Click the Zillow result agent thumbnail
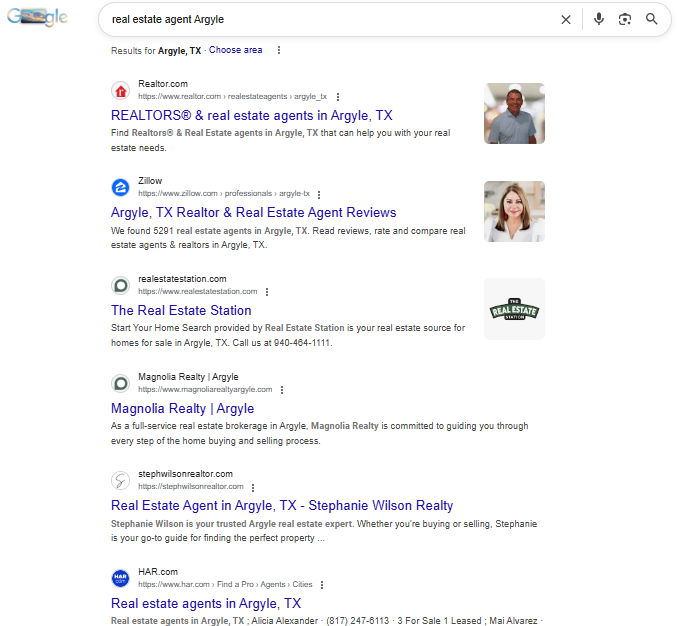The width and height of the screenshot is (677, 626). tap(514, 211)
